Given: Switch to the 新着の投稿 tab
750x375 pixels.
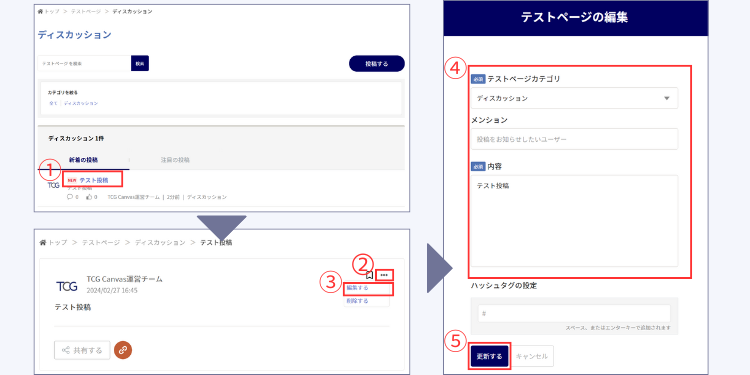Looking at the screenshot, I should point(84,159).
